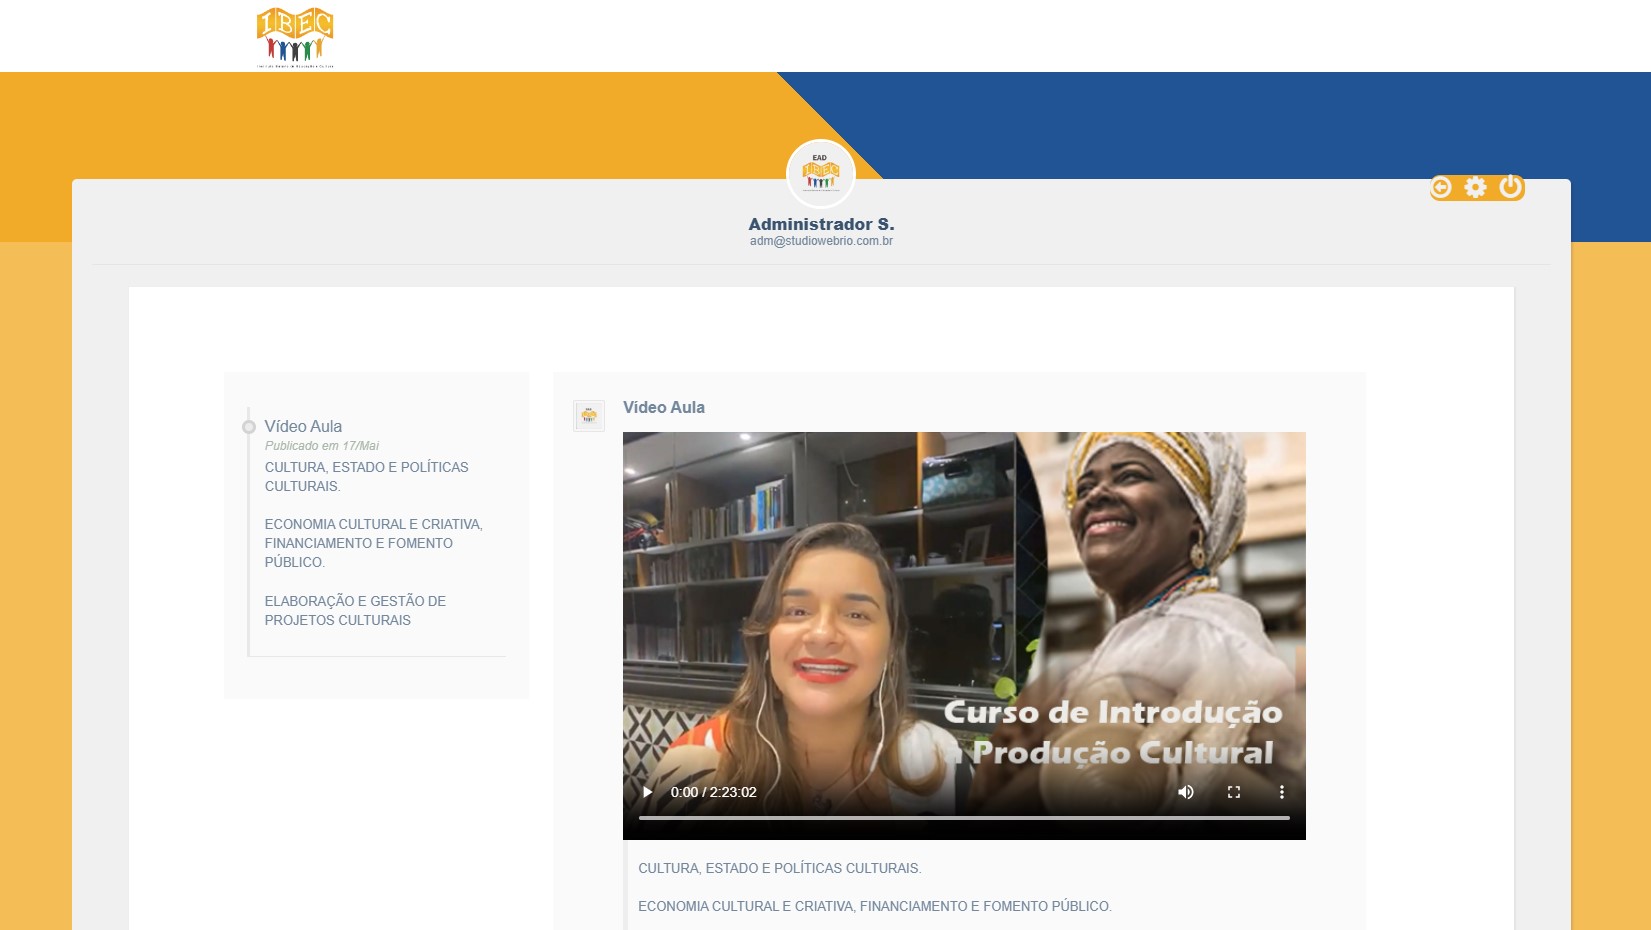The image size is (1651, 930).
Task: Open Vídeo Aula entry in sidebar
Action: pos(303,426)
